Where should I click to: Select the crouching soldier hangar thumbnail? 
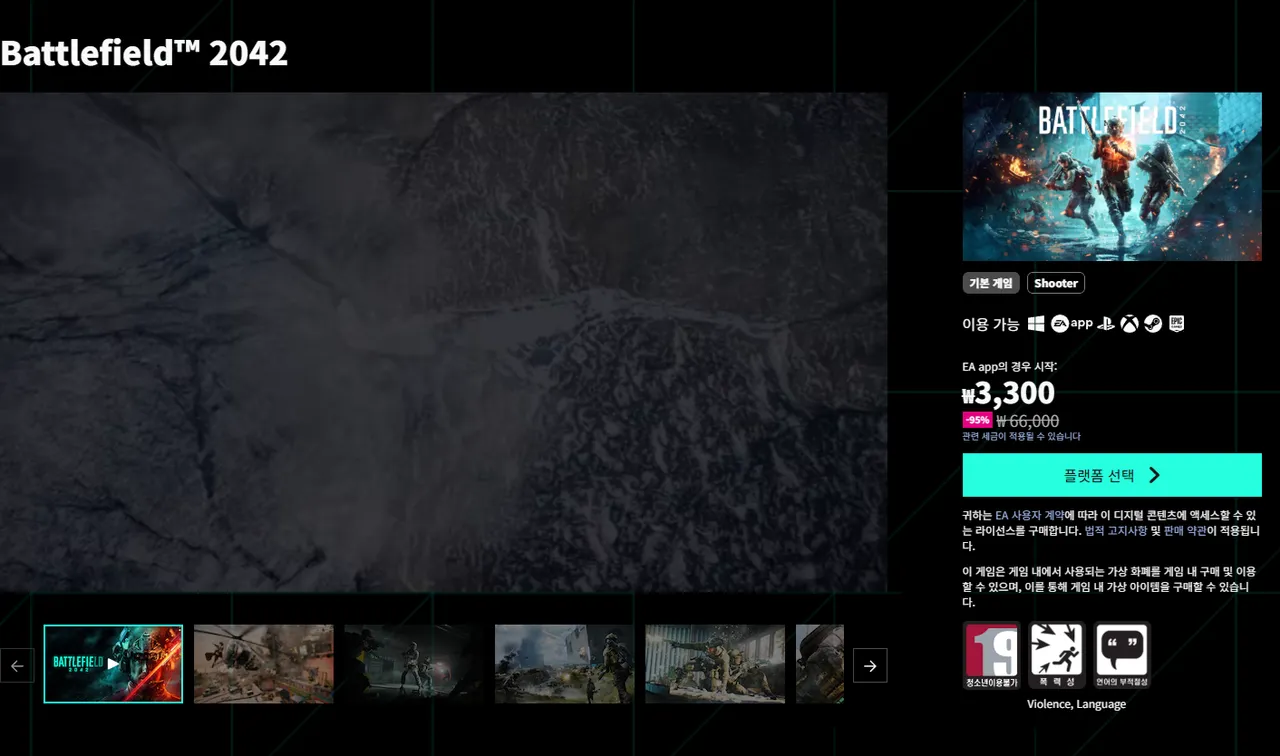tap(715, 664)
